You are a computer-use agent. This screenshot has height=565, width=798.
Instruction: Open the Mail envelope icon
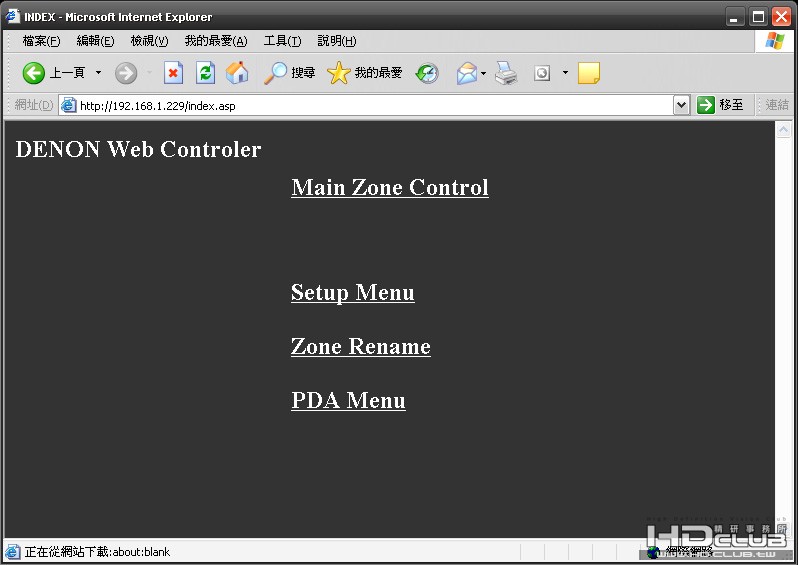tap(467, 73)
